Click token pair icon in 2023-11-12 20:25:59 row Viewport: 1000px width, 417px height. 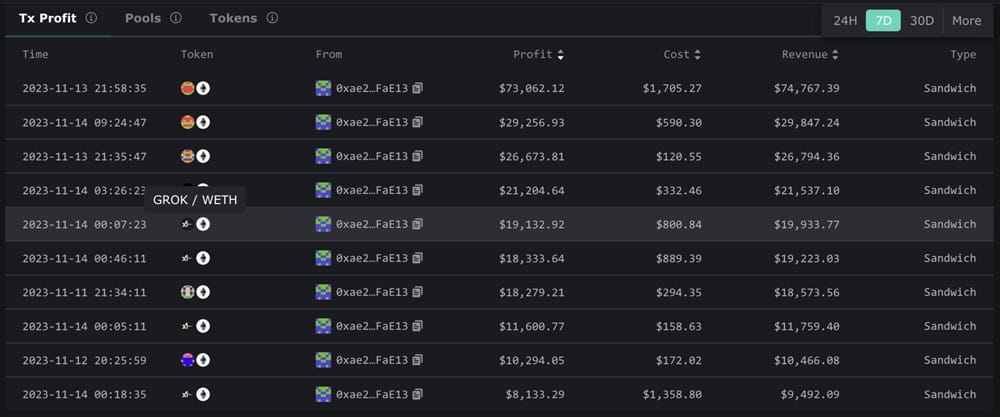point(195,360)
